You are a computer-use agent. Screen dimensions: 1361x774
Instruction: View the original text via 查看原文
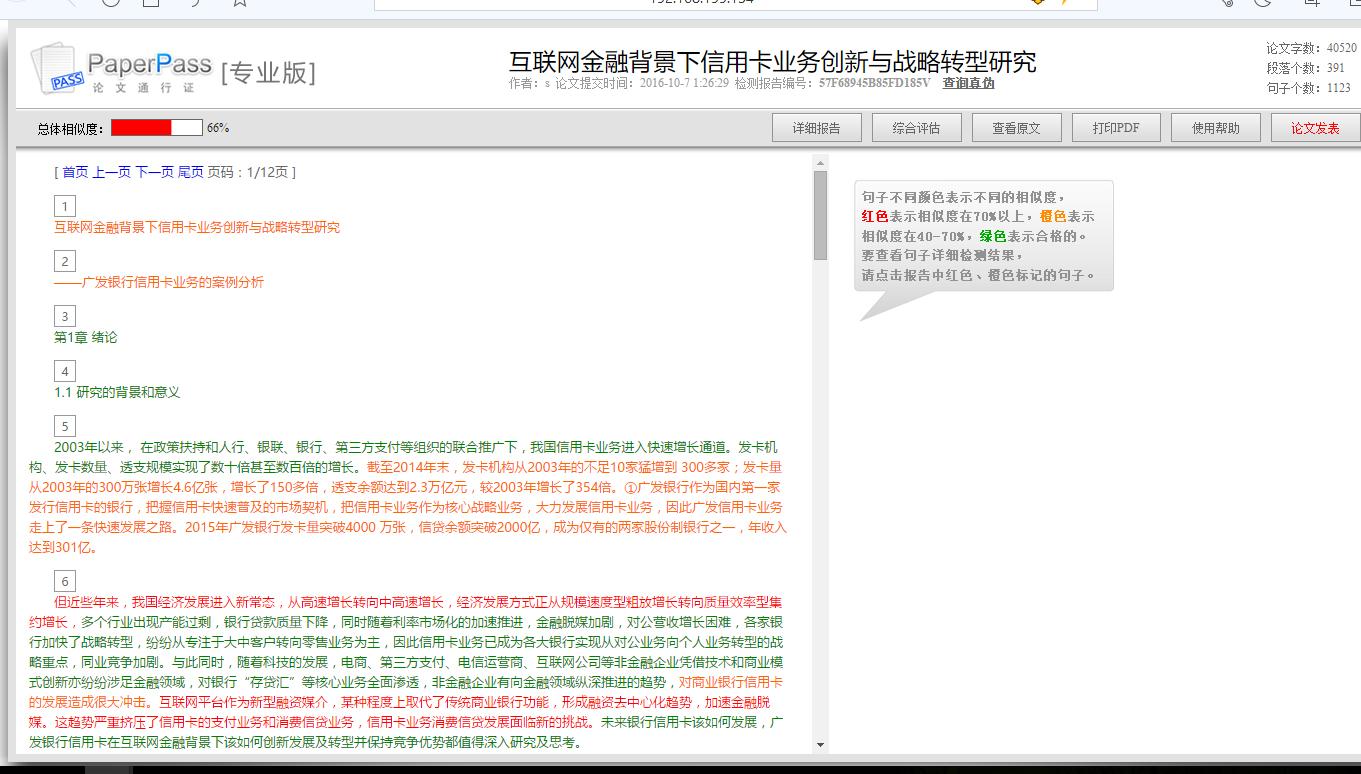(x=1016, y=128)
